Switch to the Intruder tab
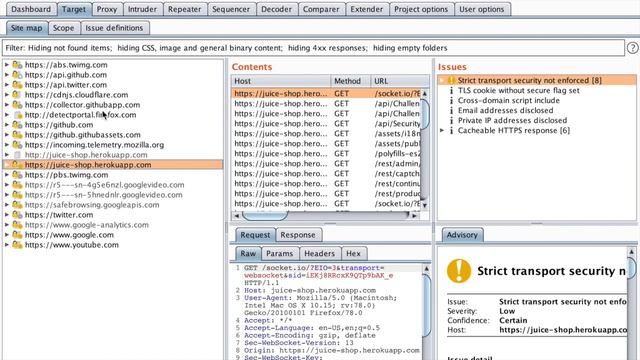The height and width of the screenshot is (360, 640). [142, 9]
